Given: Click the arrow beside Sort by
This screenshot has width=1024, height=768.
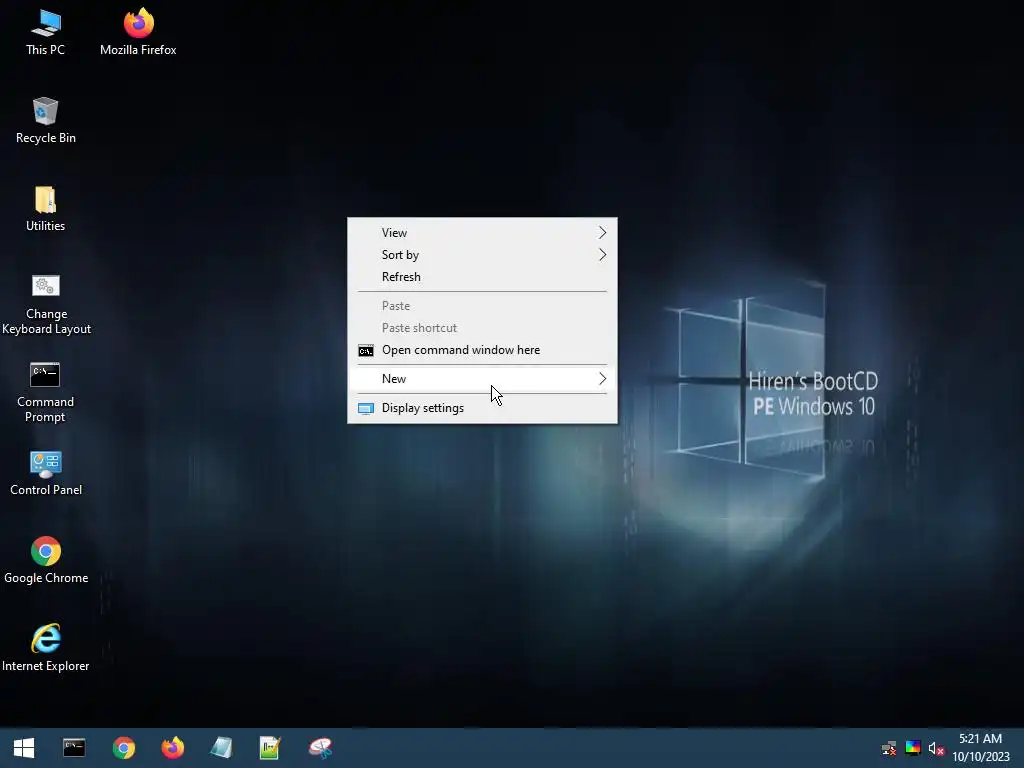Looking at the screenshot, I should click(x=602, y=255).
